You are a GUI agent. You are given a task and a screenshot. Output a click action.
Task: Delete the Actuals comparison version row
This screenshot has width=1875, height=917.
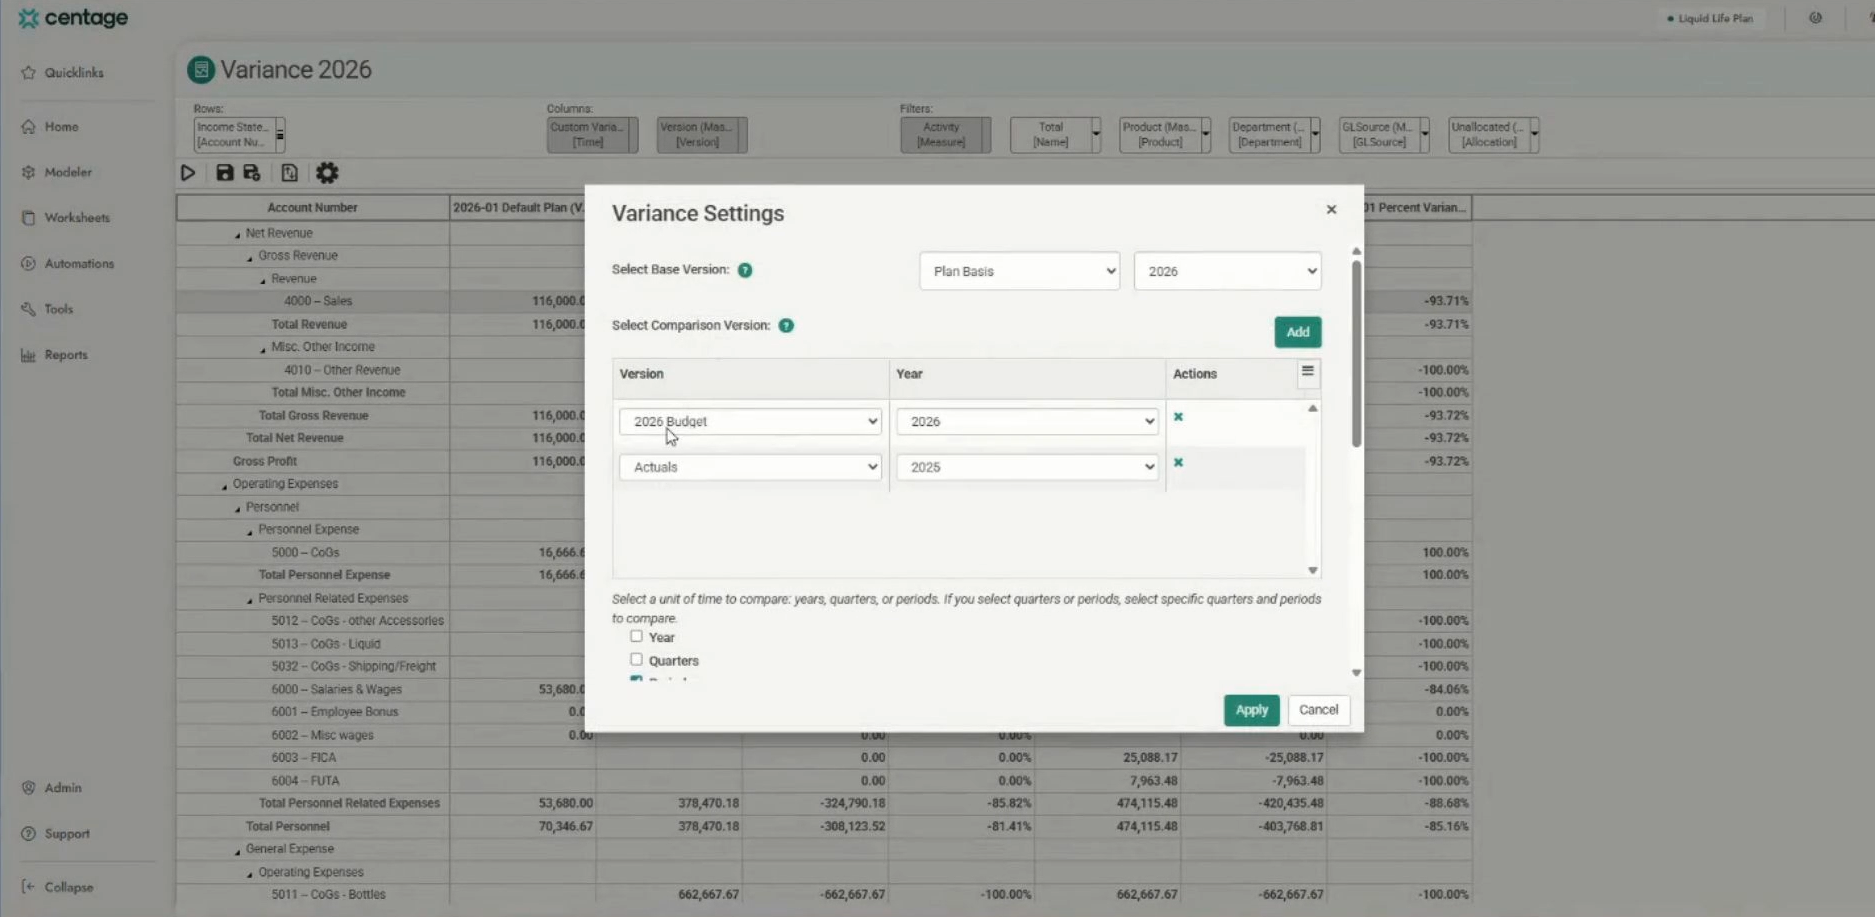click(1178, 463)
